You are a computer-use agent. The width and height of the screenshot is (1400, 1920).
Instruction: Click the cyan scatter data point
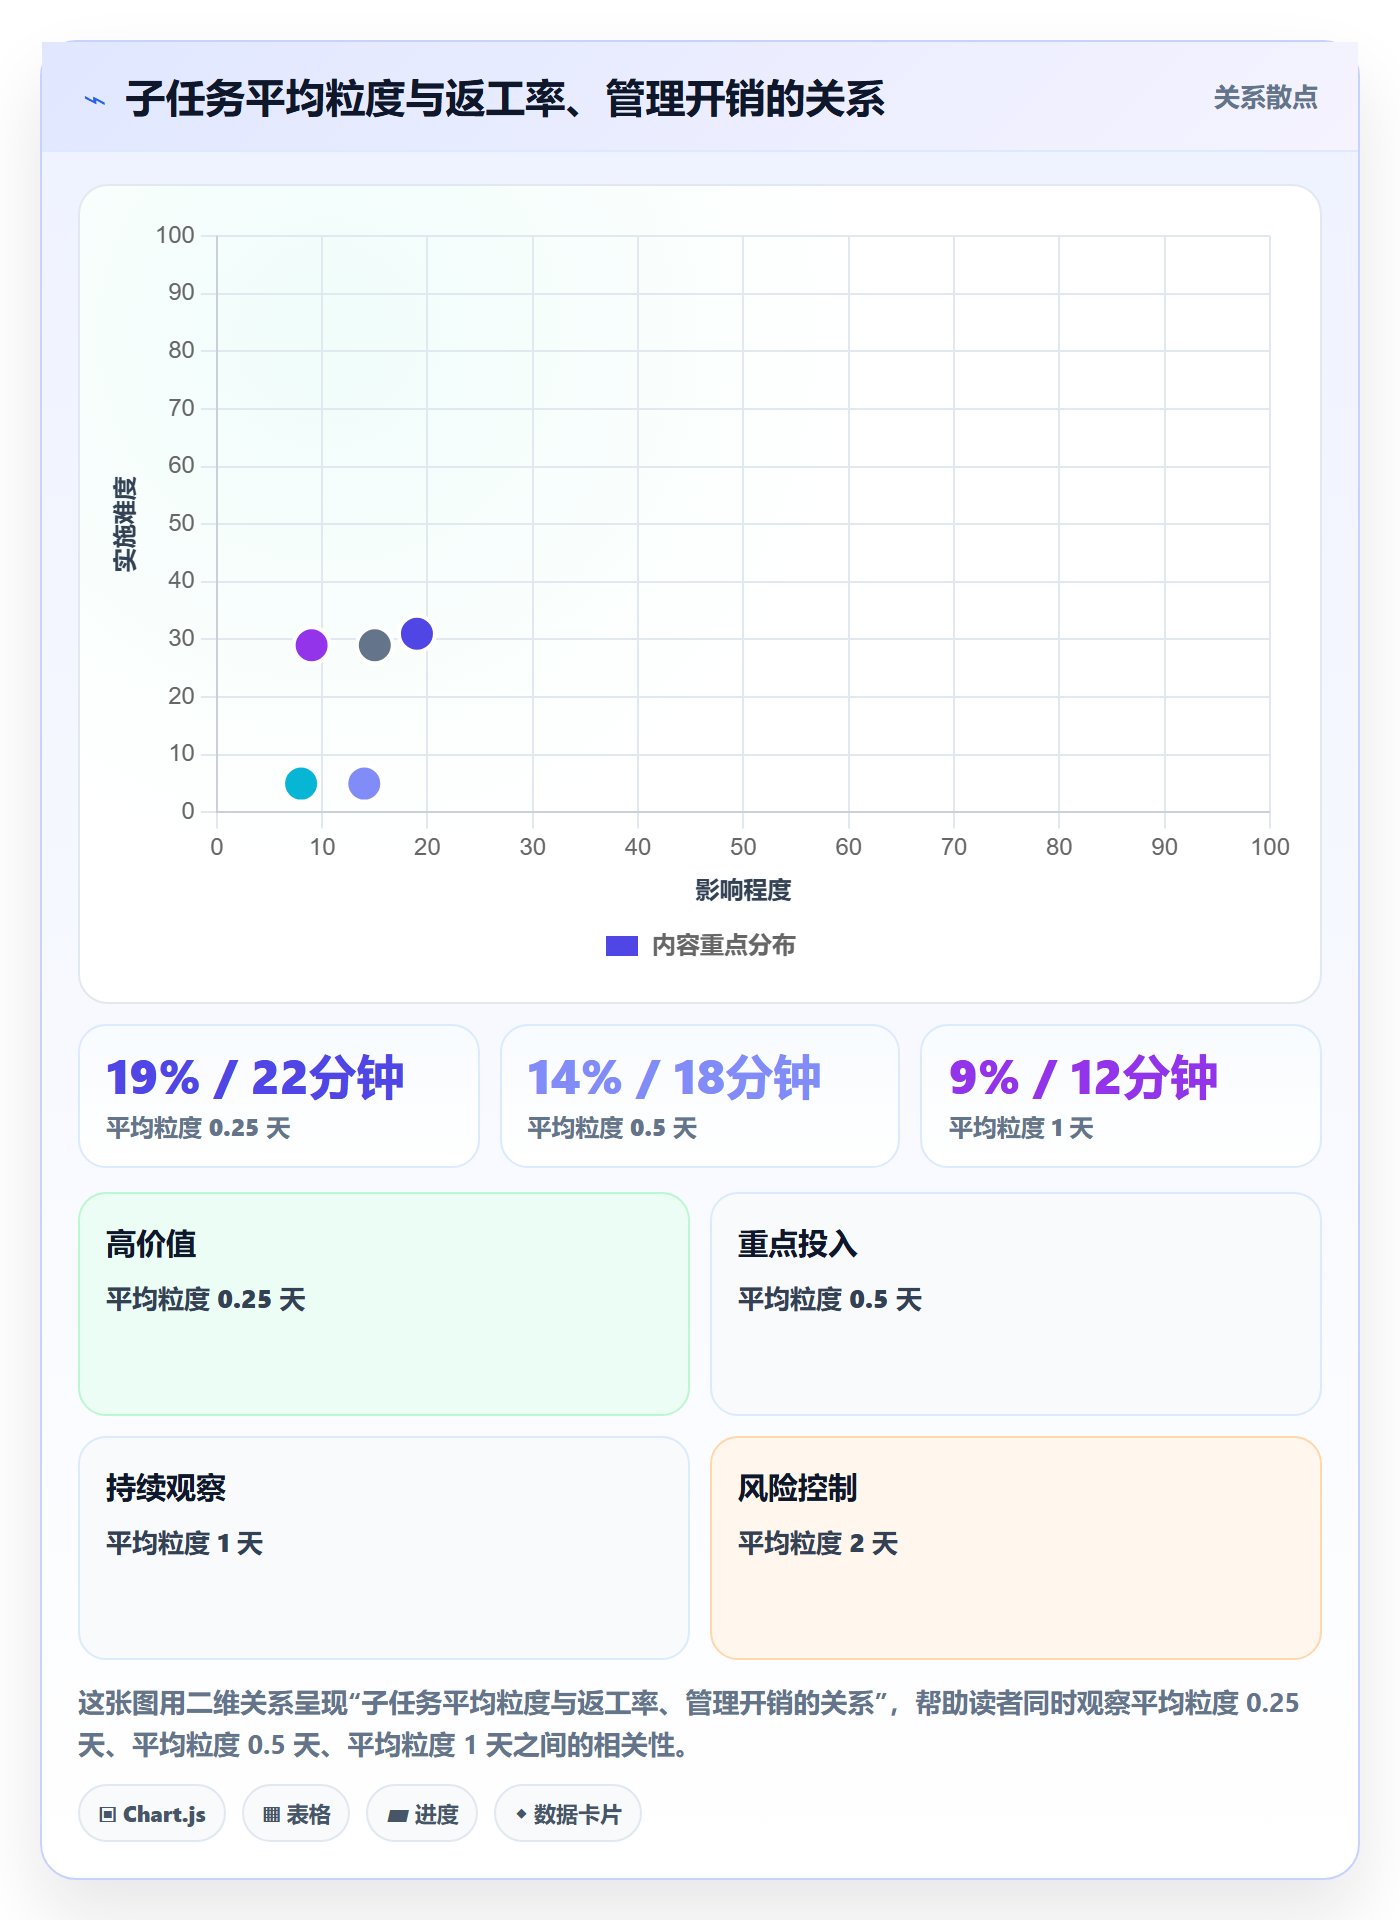click(301, 783)
